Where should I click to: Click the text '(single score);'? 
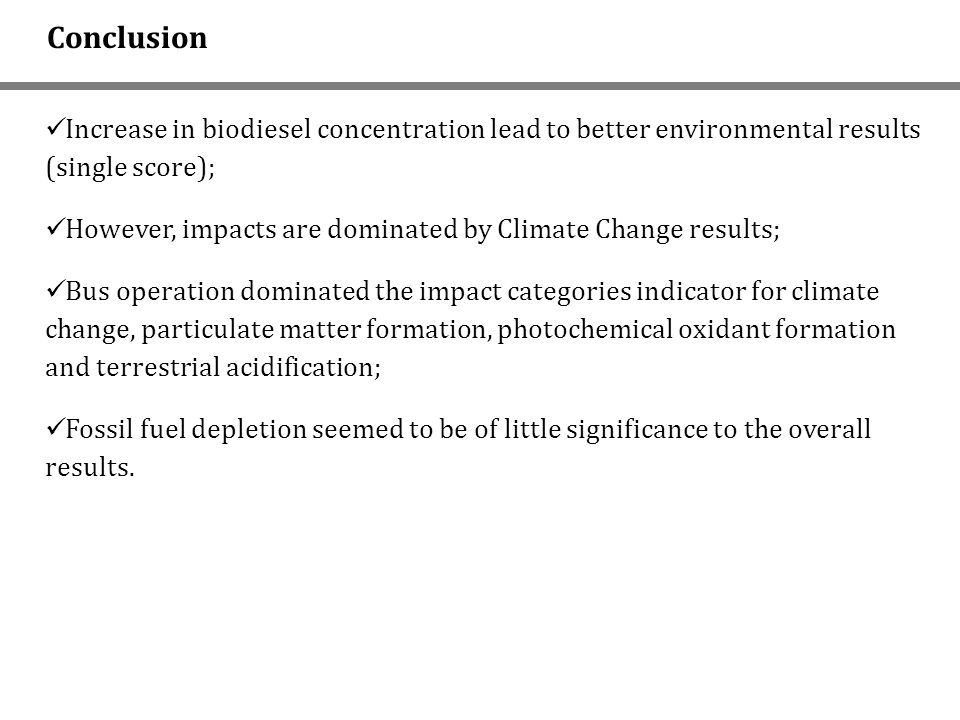(130, 167)
